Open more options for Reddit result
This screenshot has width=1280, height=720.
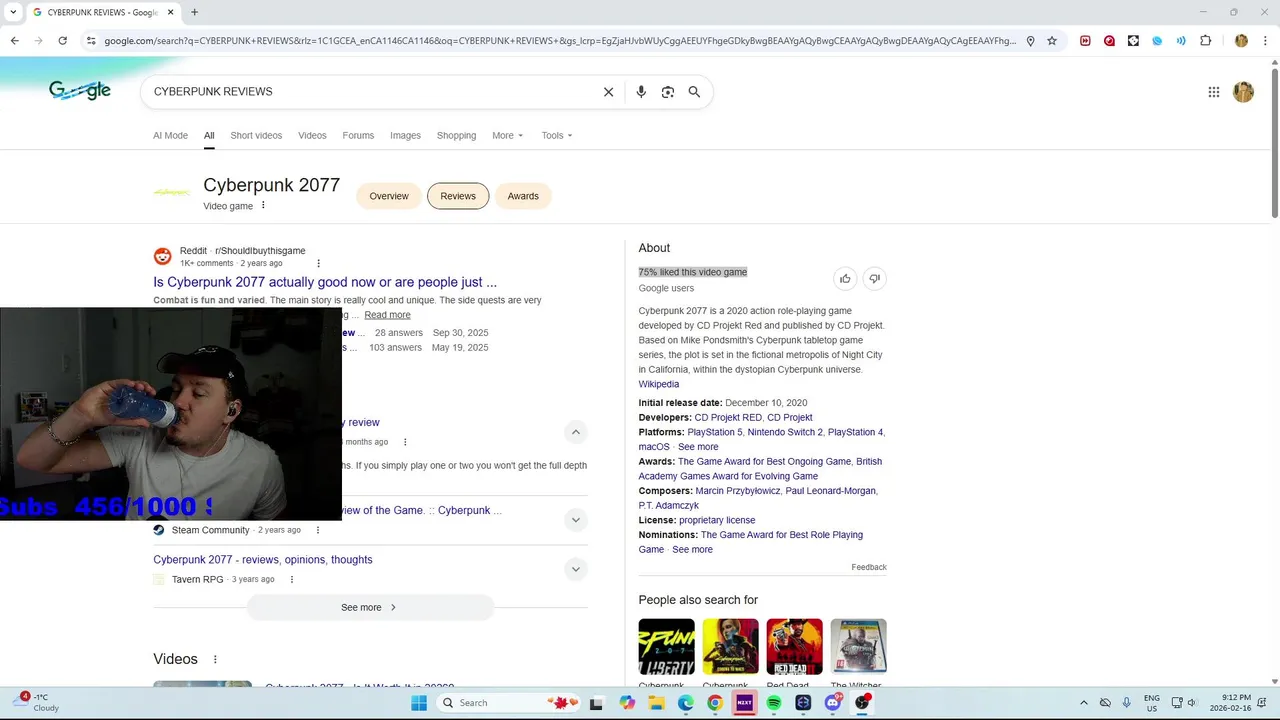(x=318, y=264)
